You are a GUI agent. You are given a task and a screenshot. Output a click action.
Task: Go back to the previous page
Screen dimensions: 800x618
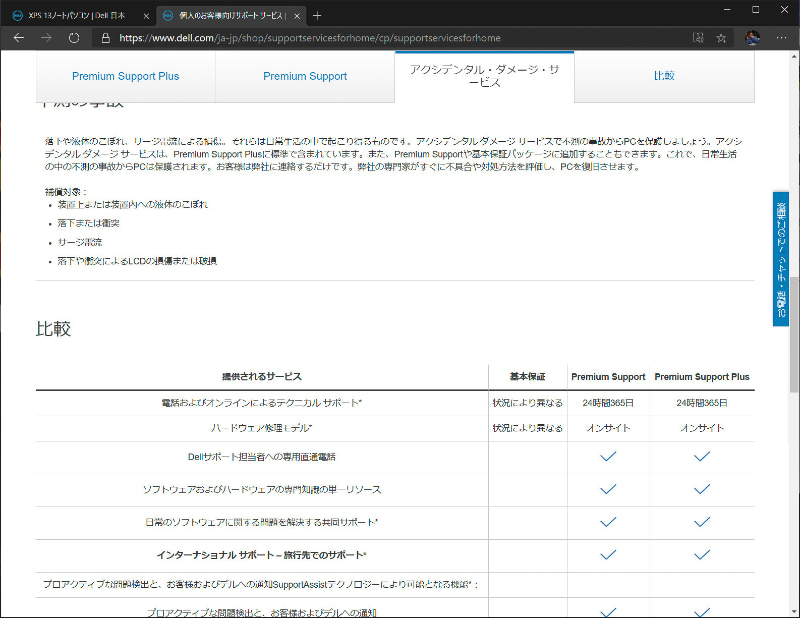coord(19,38)
